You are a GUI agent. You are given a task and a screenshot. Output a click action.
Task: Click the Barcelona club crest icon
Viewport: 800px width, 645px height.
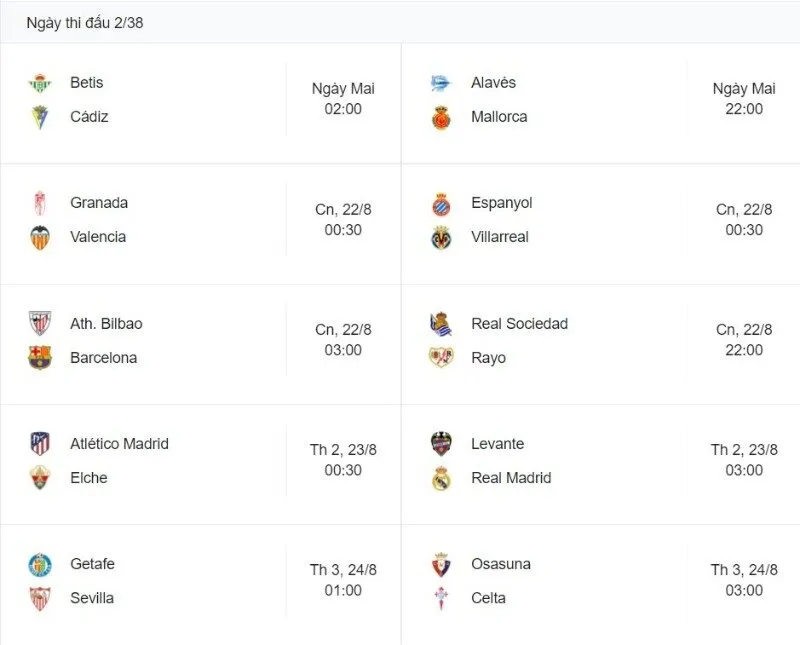point(39,358)
